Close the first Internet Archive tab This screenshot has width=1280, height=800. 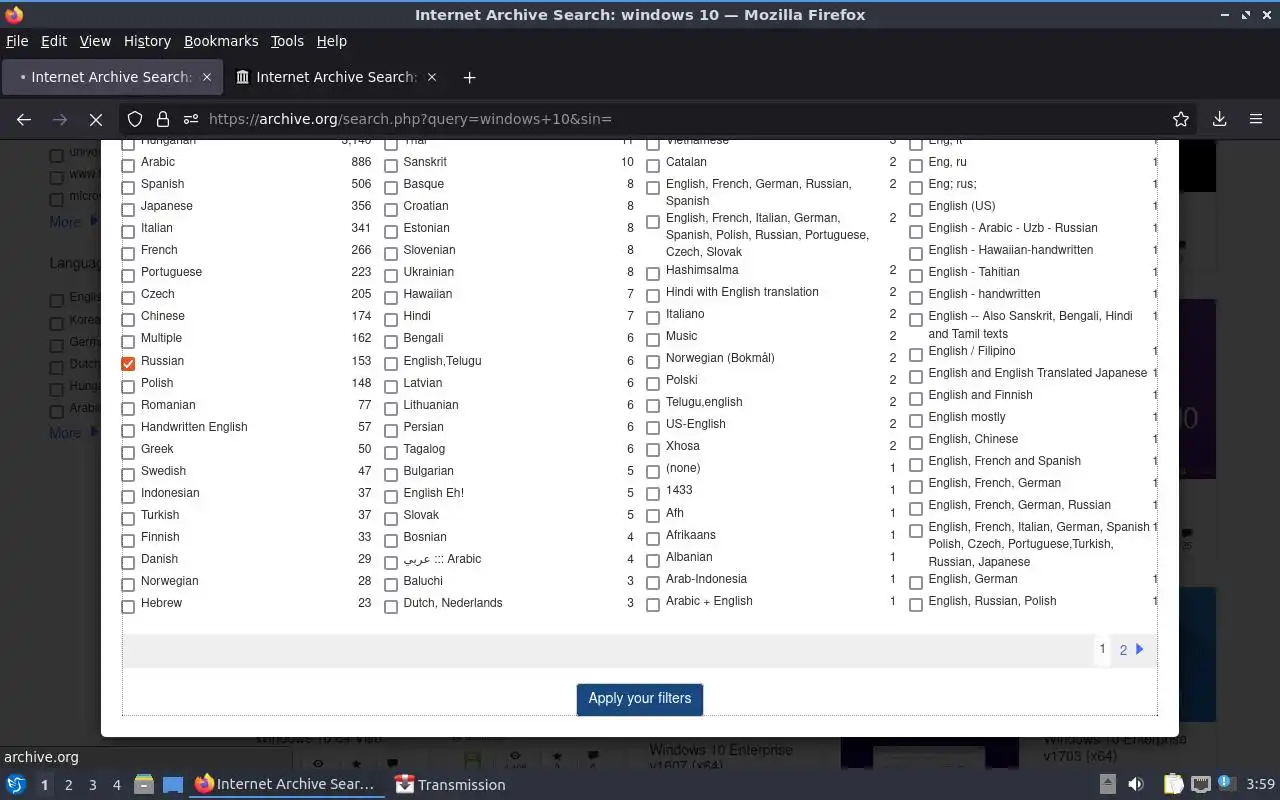[207, 77]
